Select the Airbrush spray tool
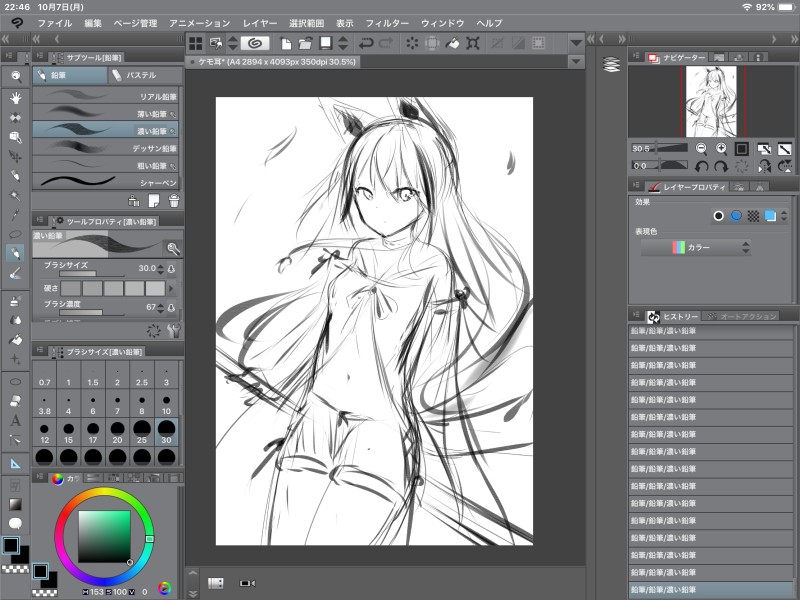Screen dimensions: 800x600 15,301
